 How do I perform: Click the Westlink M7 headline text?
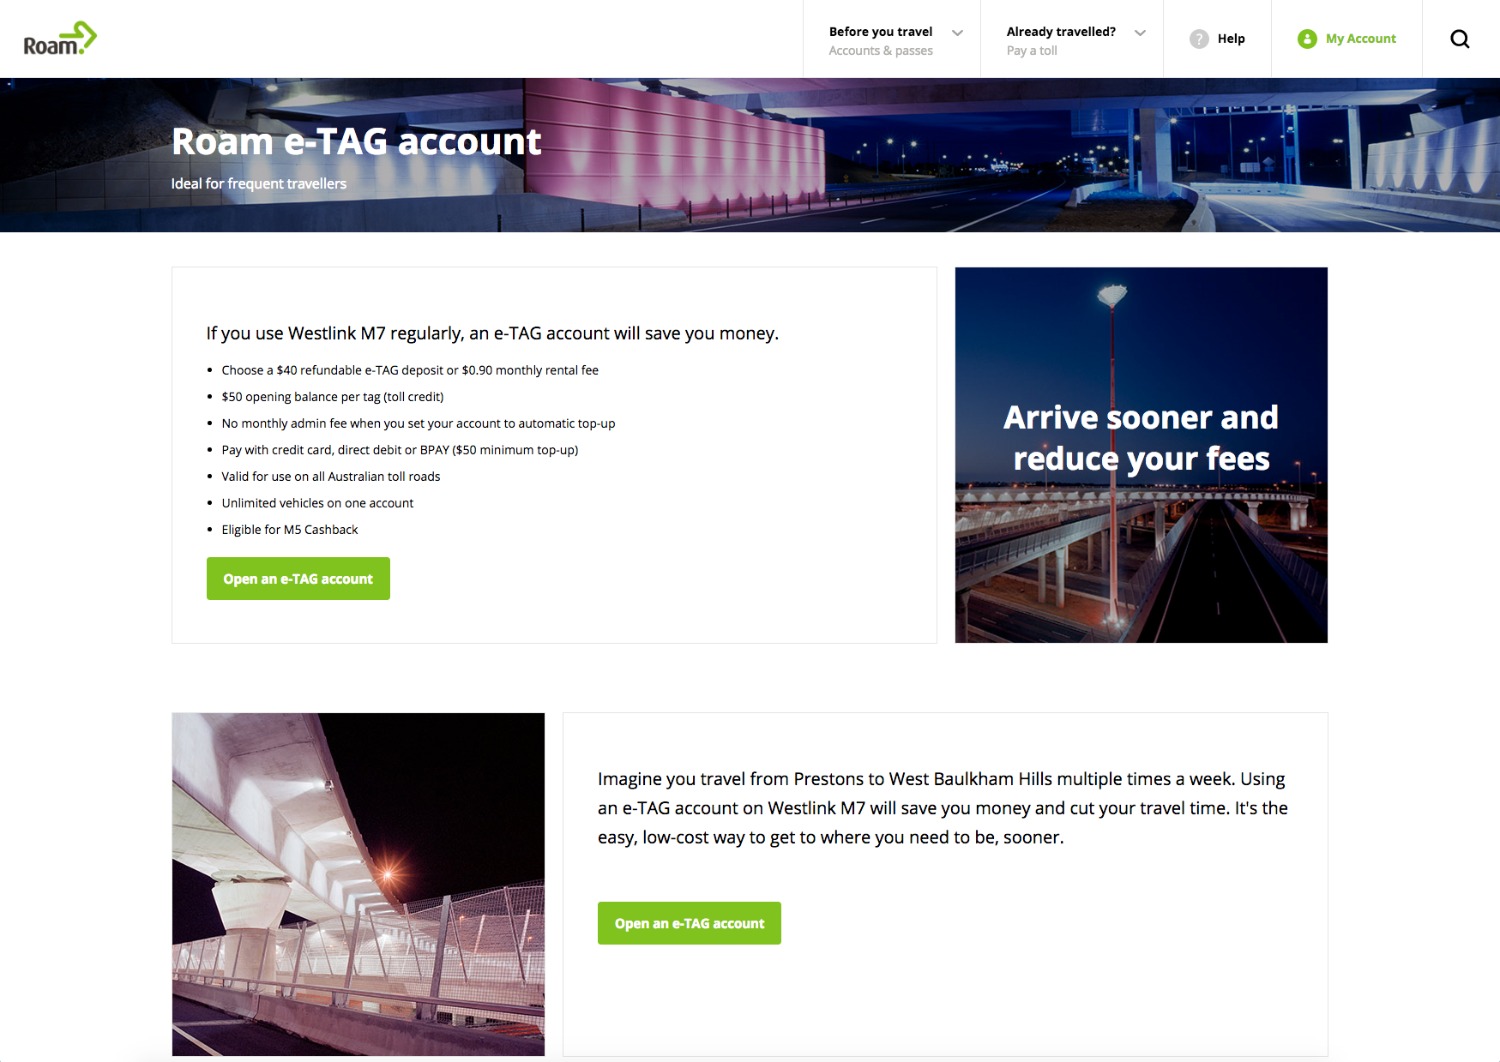point(492,333)
